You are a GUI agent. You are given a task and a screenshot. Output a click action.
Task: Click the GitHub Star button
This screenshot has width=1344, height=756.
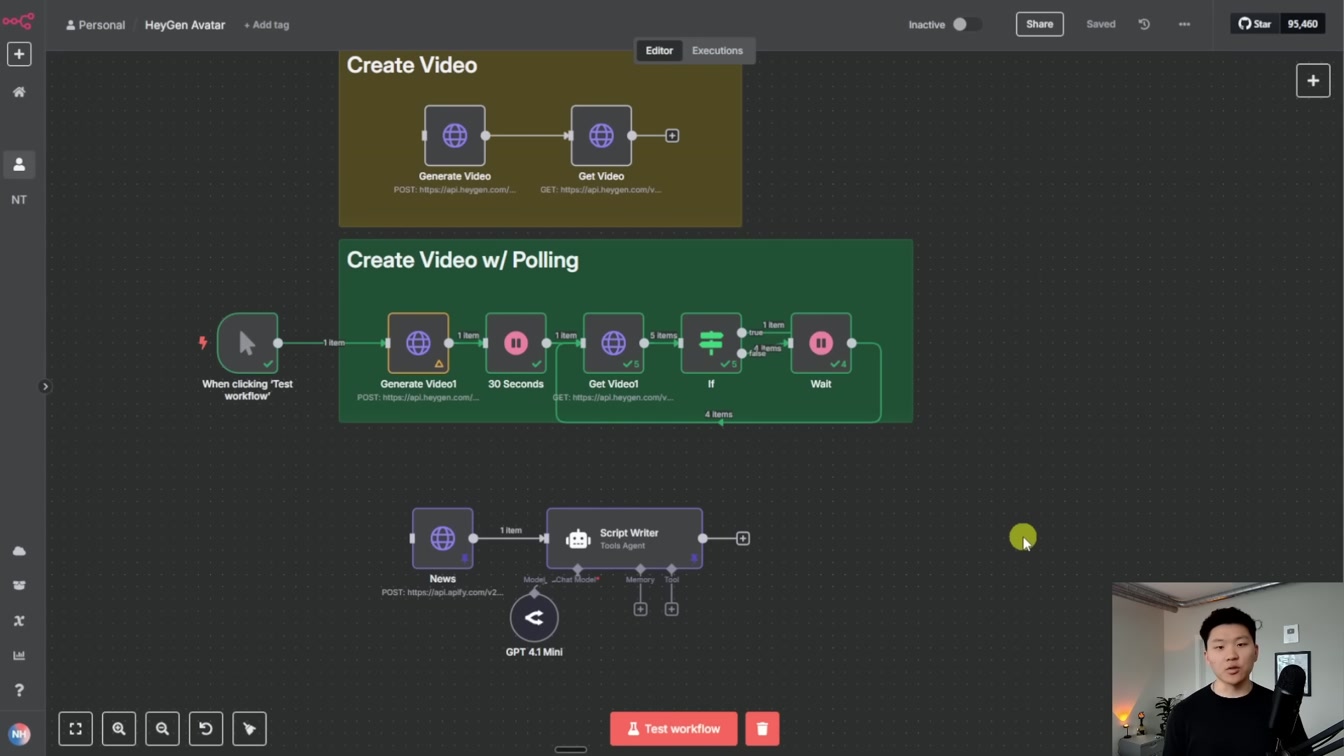[1254, 24]
